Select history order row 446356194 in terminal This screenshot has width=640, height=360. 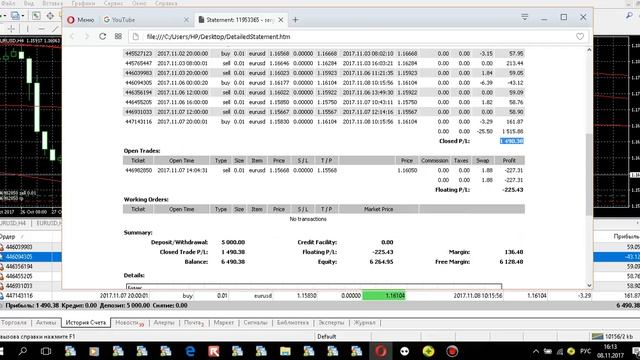click(x=31, y=267)
